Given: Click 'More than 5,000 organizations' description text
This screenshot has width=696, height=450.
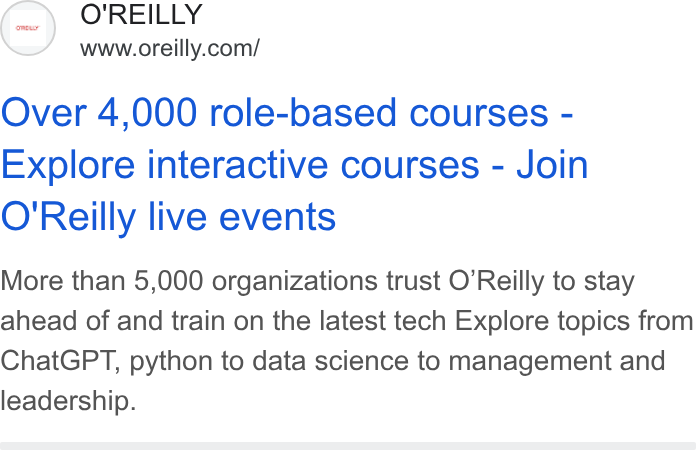Looking at the screenshot, I should [x=189, y=281].
